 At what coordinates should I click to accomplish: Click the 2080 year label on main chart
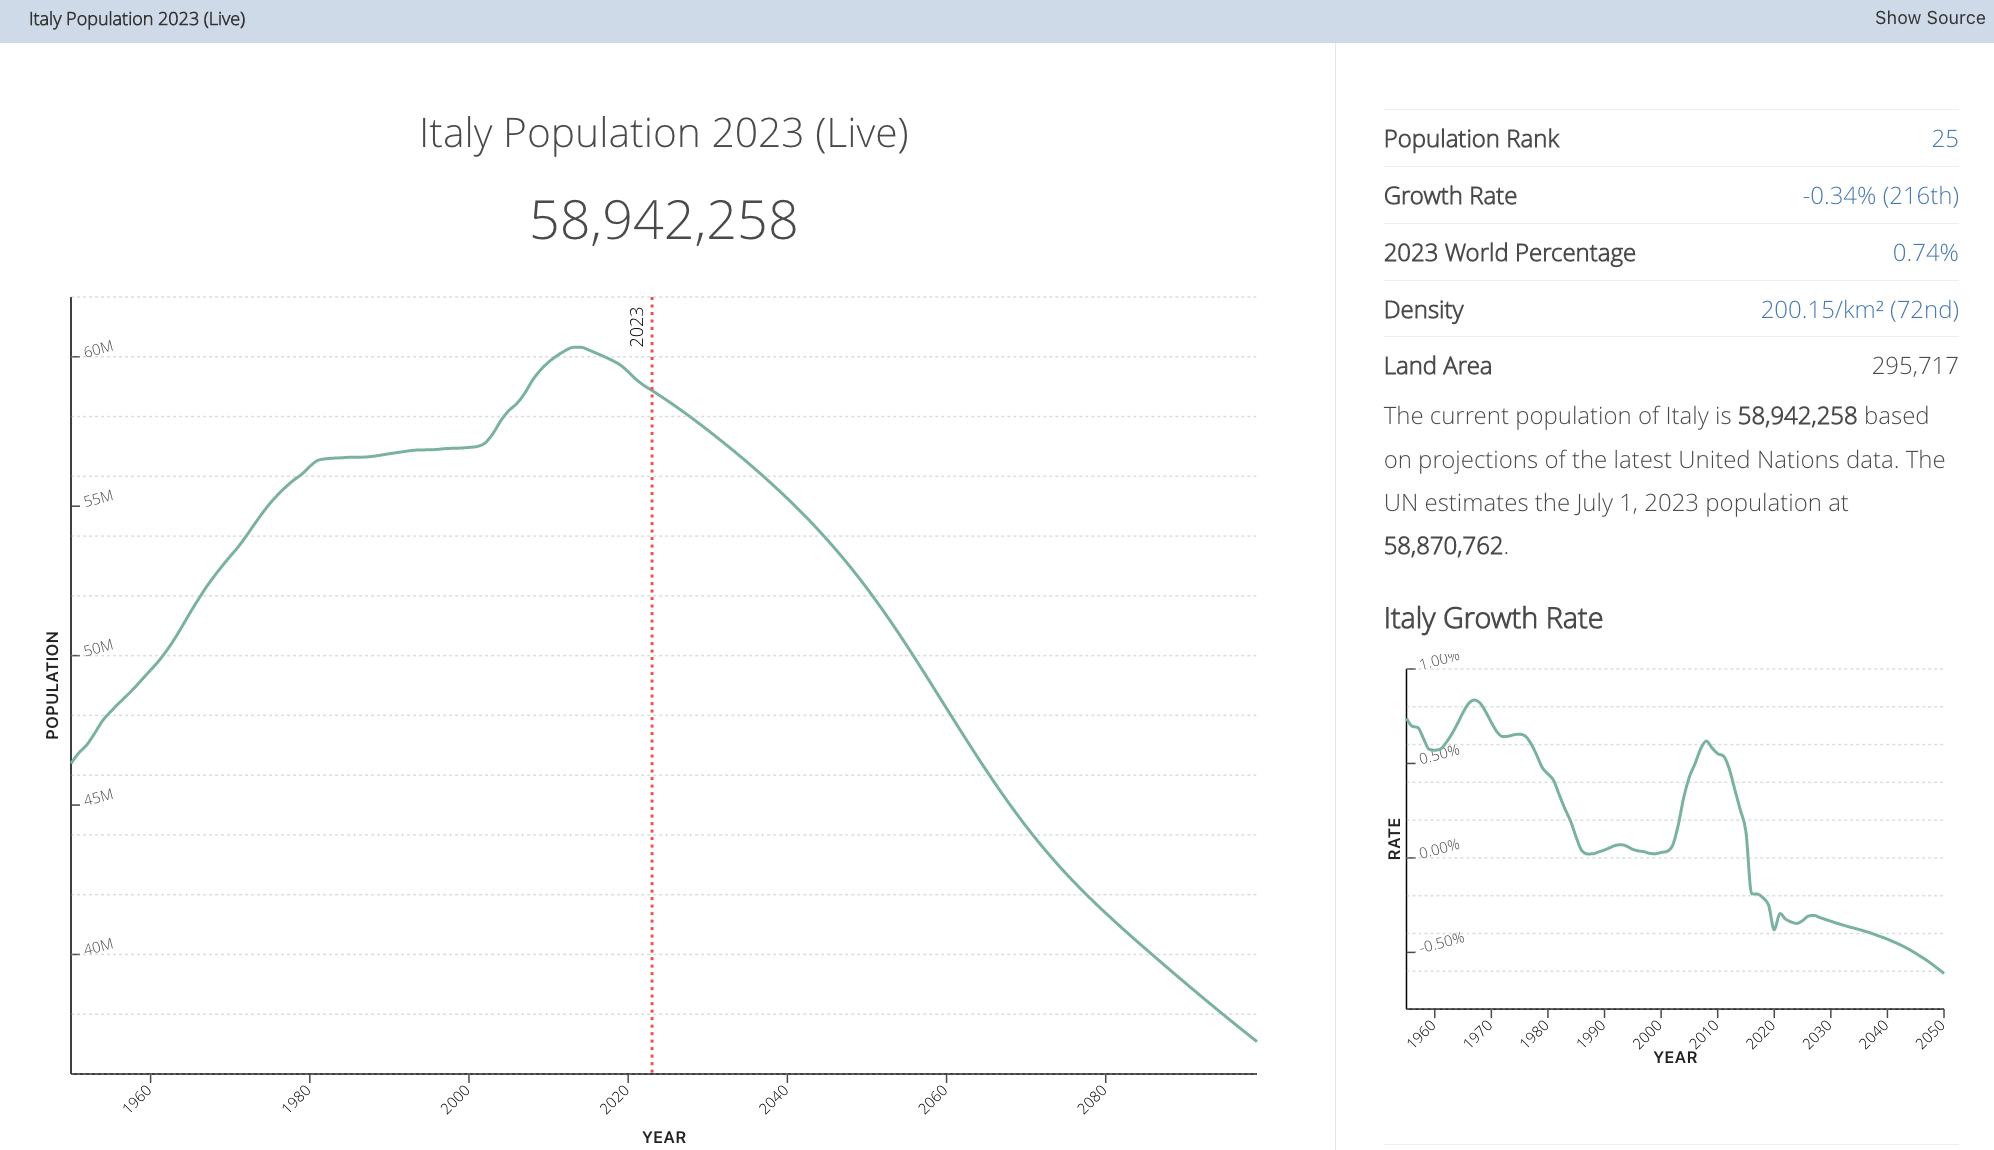(1092, 1099)
